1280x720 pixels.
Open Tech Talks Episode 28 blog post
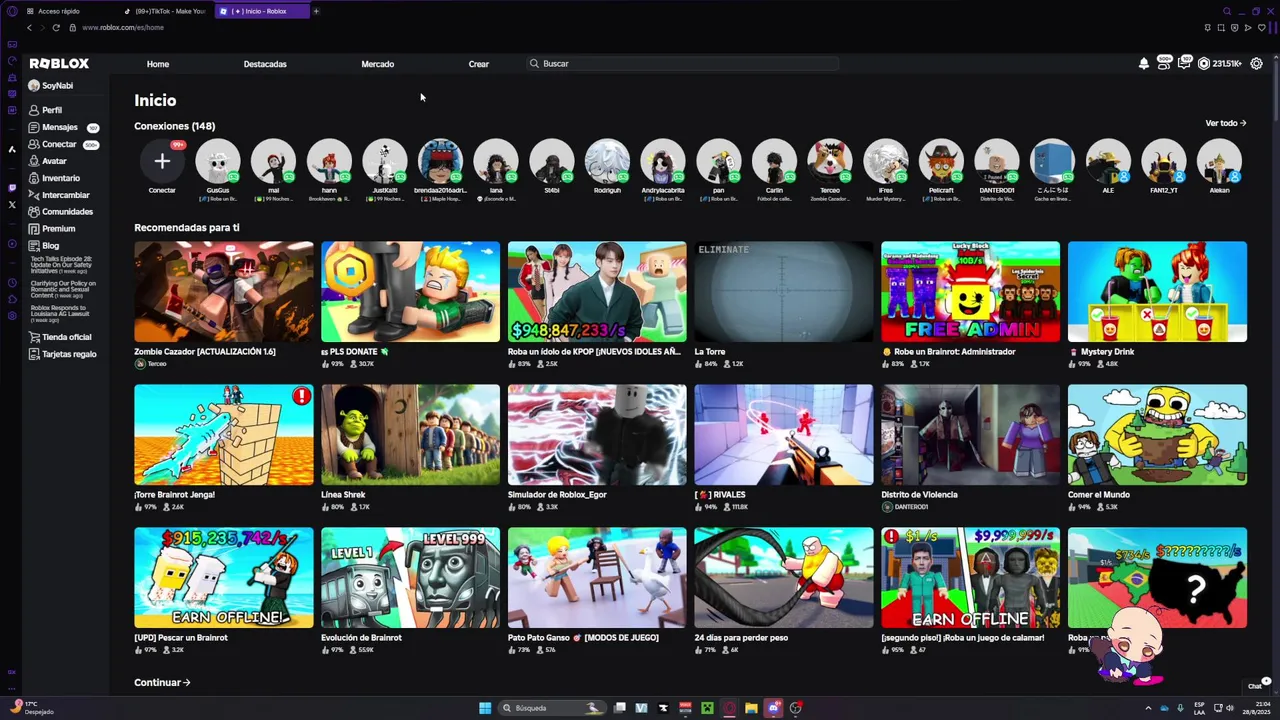tap(61, 265)
